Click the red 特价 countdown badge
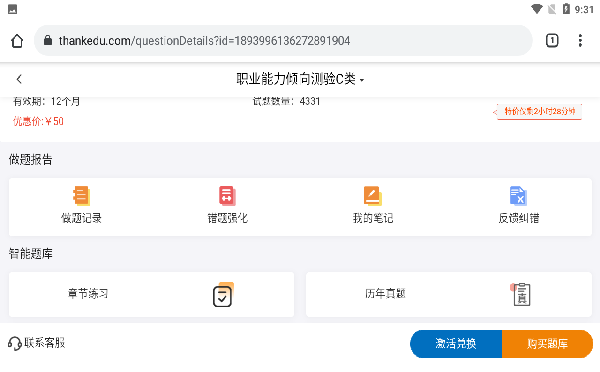Screen dimensions: 600x372 [x=539, y=111]
